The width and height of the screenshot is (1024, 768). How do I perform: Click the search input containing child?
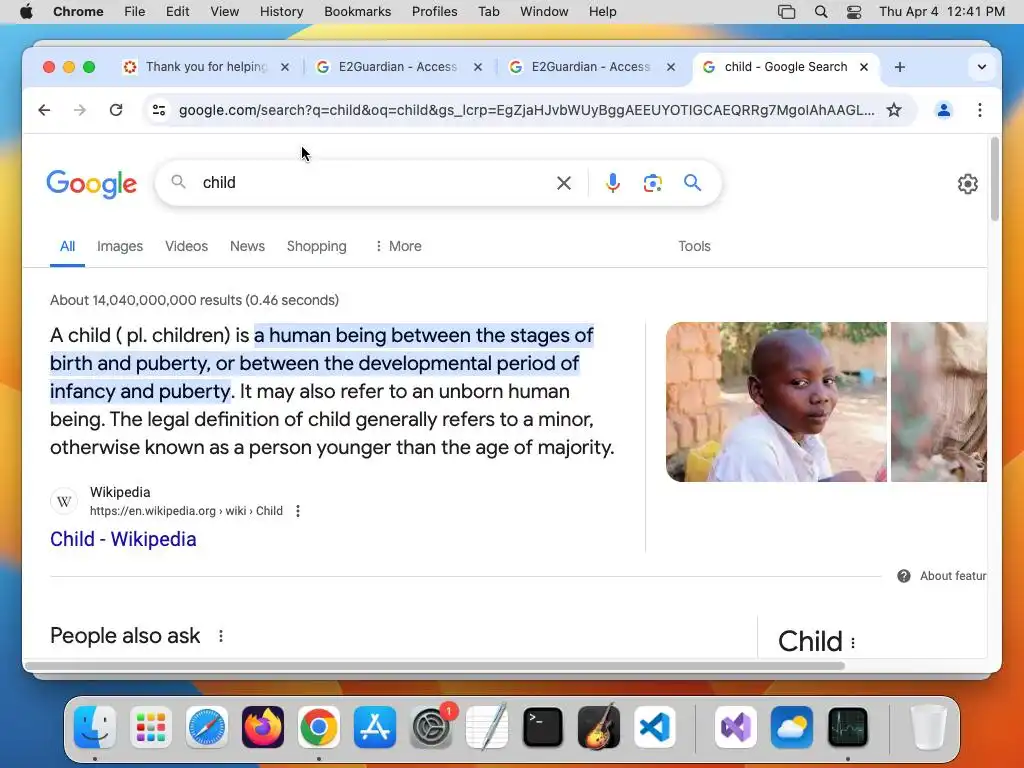tap(372, 183)
